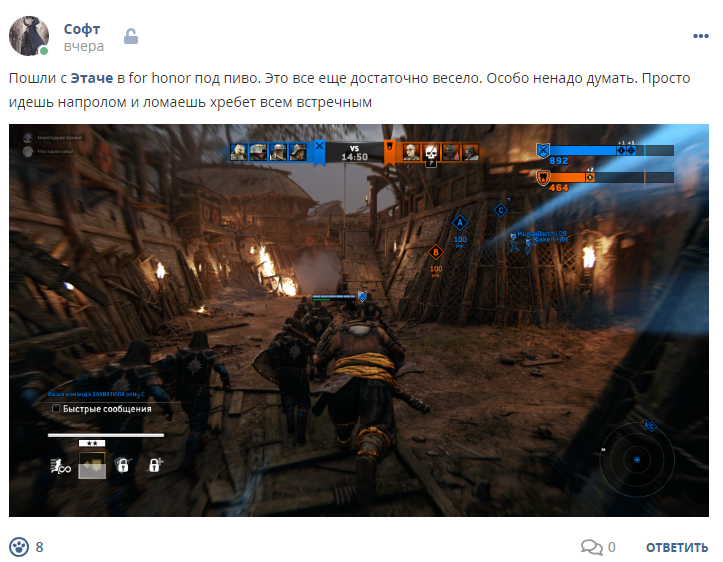Viewport: 723px width, 562px height.
Task: Toggle the Быстрые сообщения checkbox
Action: [56, 408]
